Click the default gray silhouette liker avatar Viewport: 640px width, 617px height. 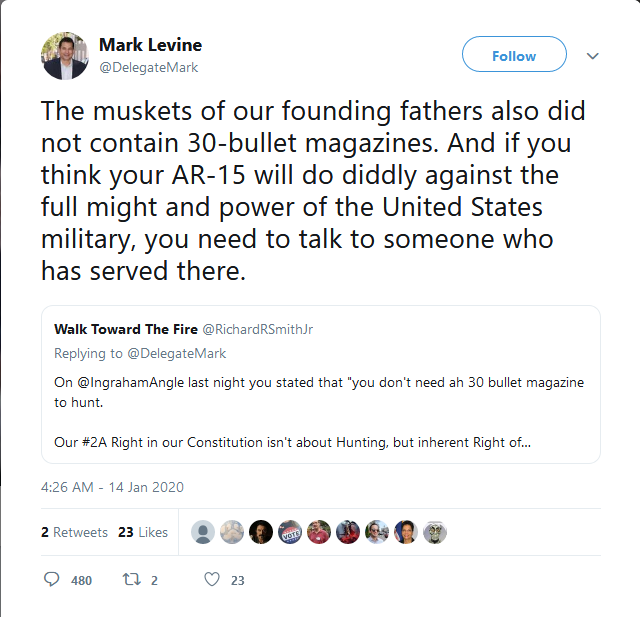[203, 532]
